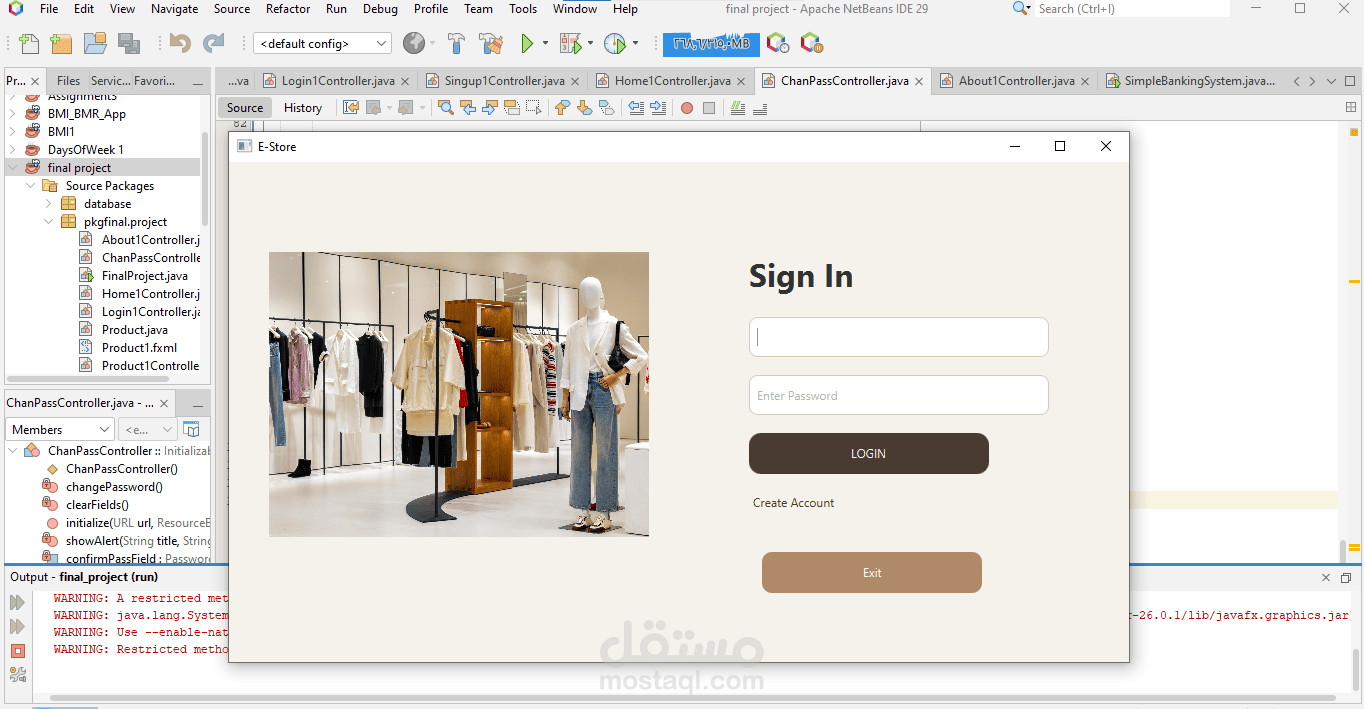Screen dimensions: 1364x709
Task: Click the red Stop icon in Output panel
Action: 17,651
